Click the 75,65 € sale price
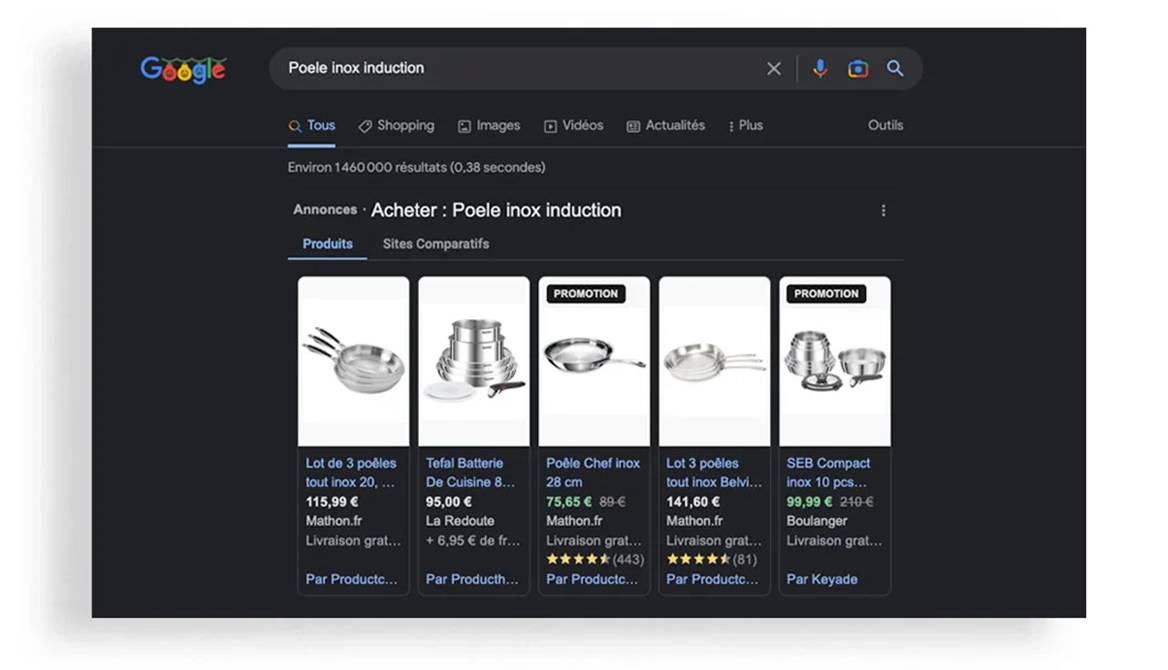 point(569,502)
